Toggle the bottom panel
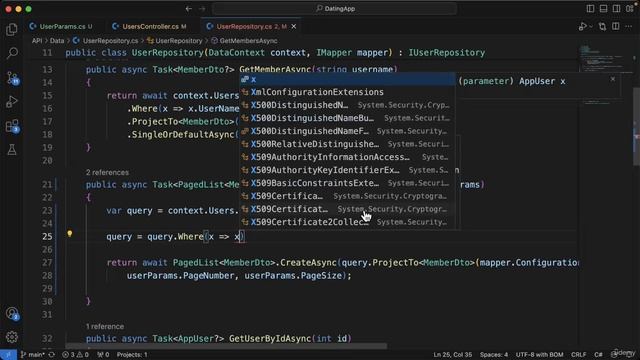This screenshot has height=360, width=640. pyautogui.click(x=603, y=9)
